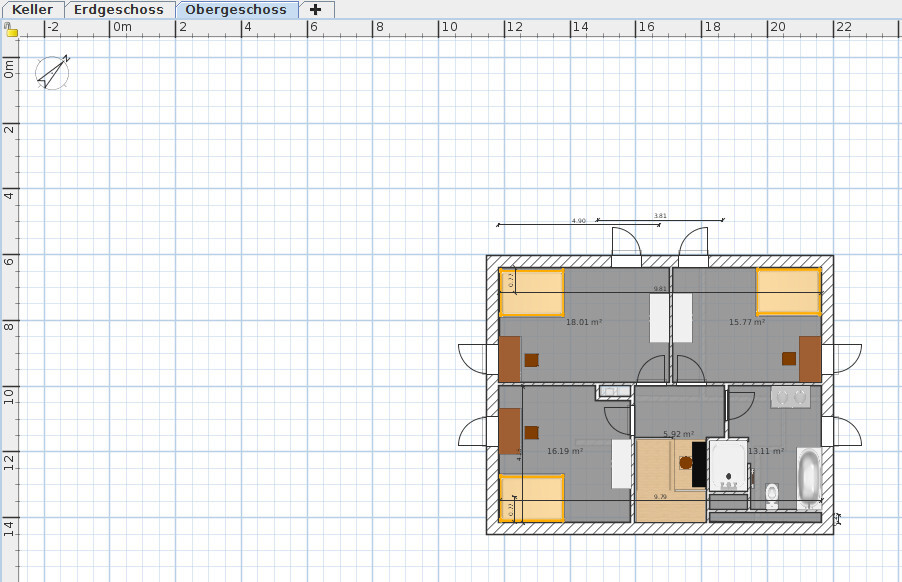Add a new level with plus tab
This screenshot has width=902, height=582.
tap(316, 9)
